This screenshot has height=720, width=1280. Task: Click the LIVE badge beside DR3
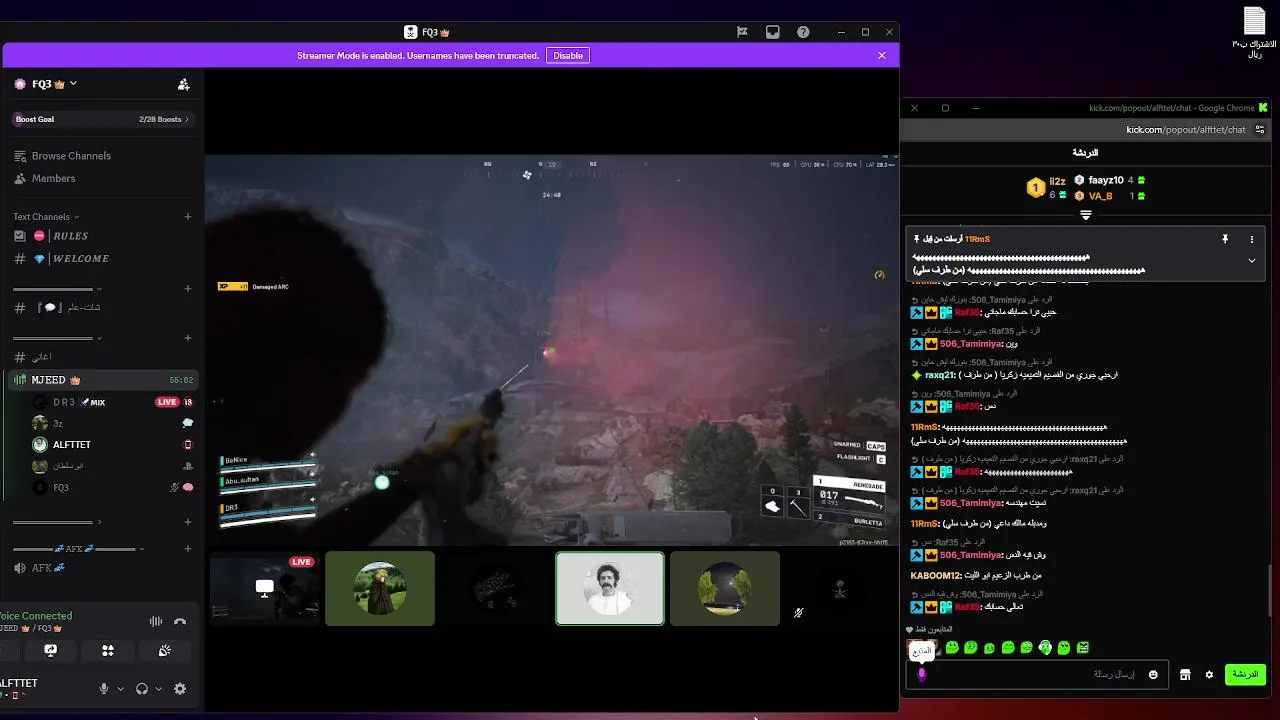click(x=167, y=402)
